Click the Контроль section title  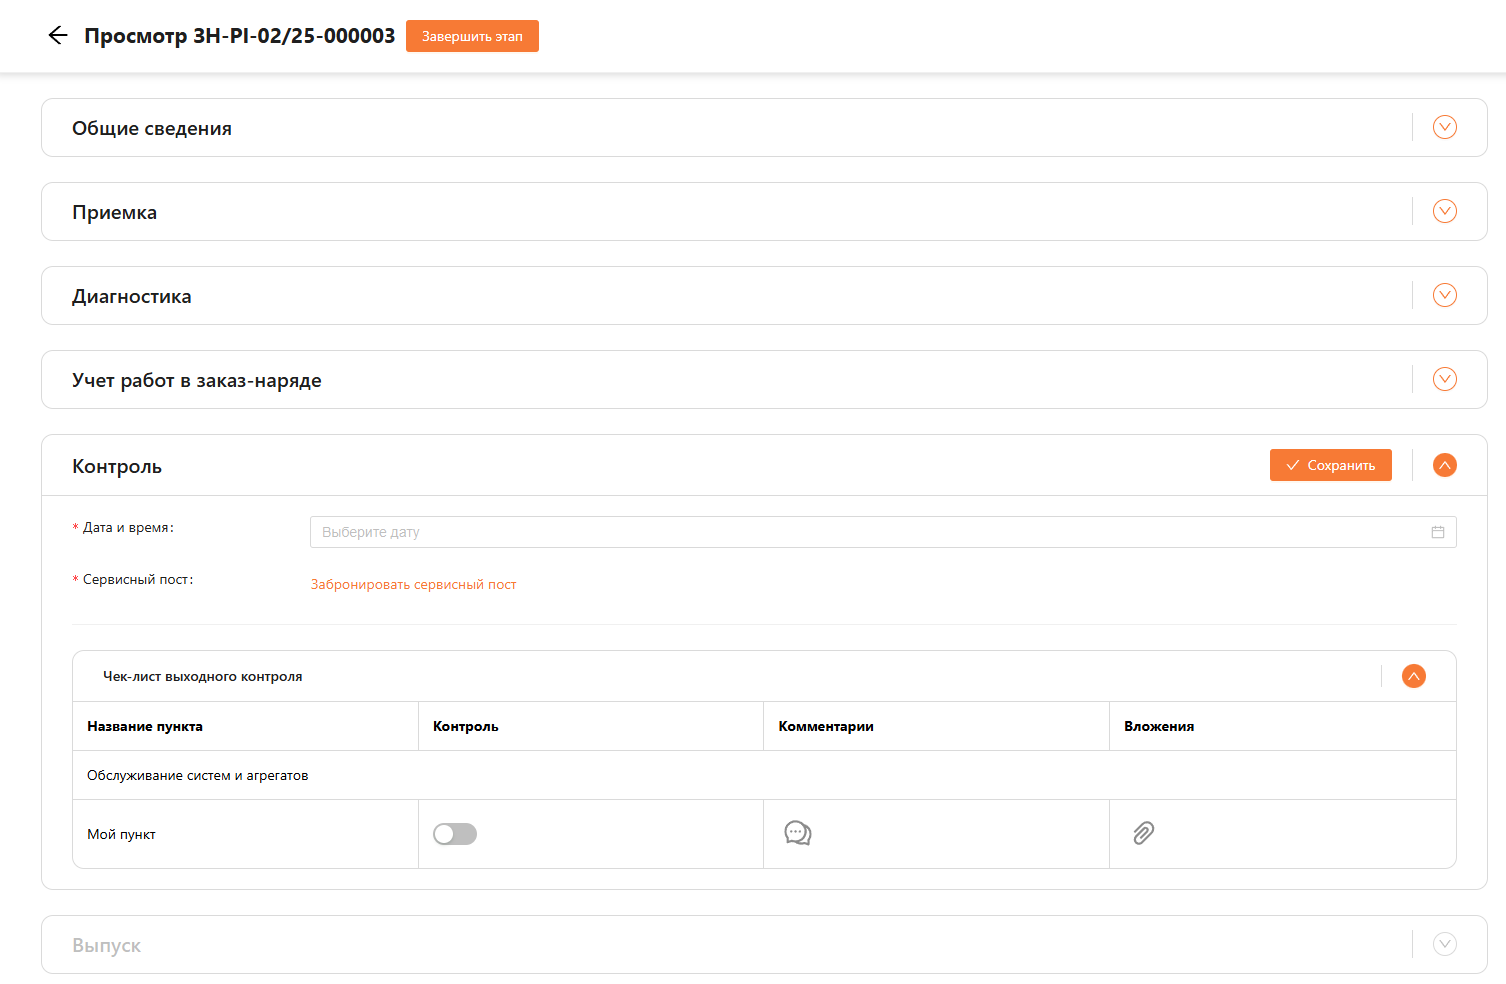(x=117, y=467)
